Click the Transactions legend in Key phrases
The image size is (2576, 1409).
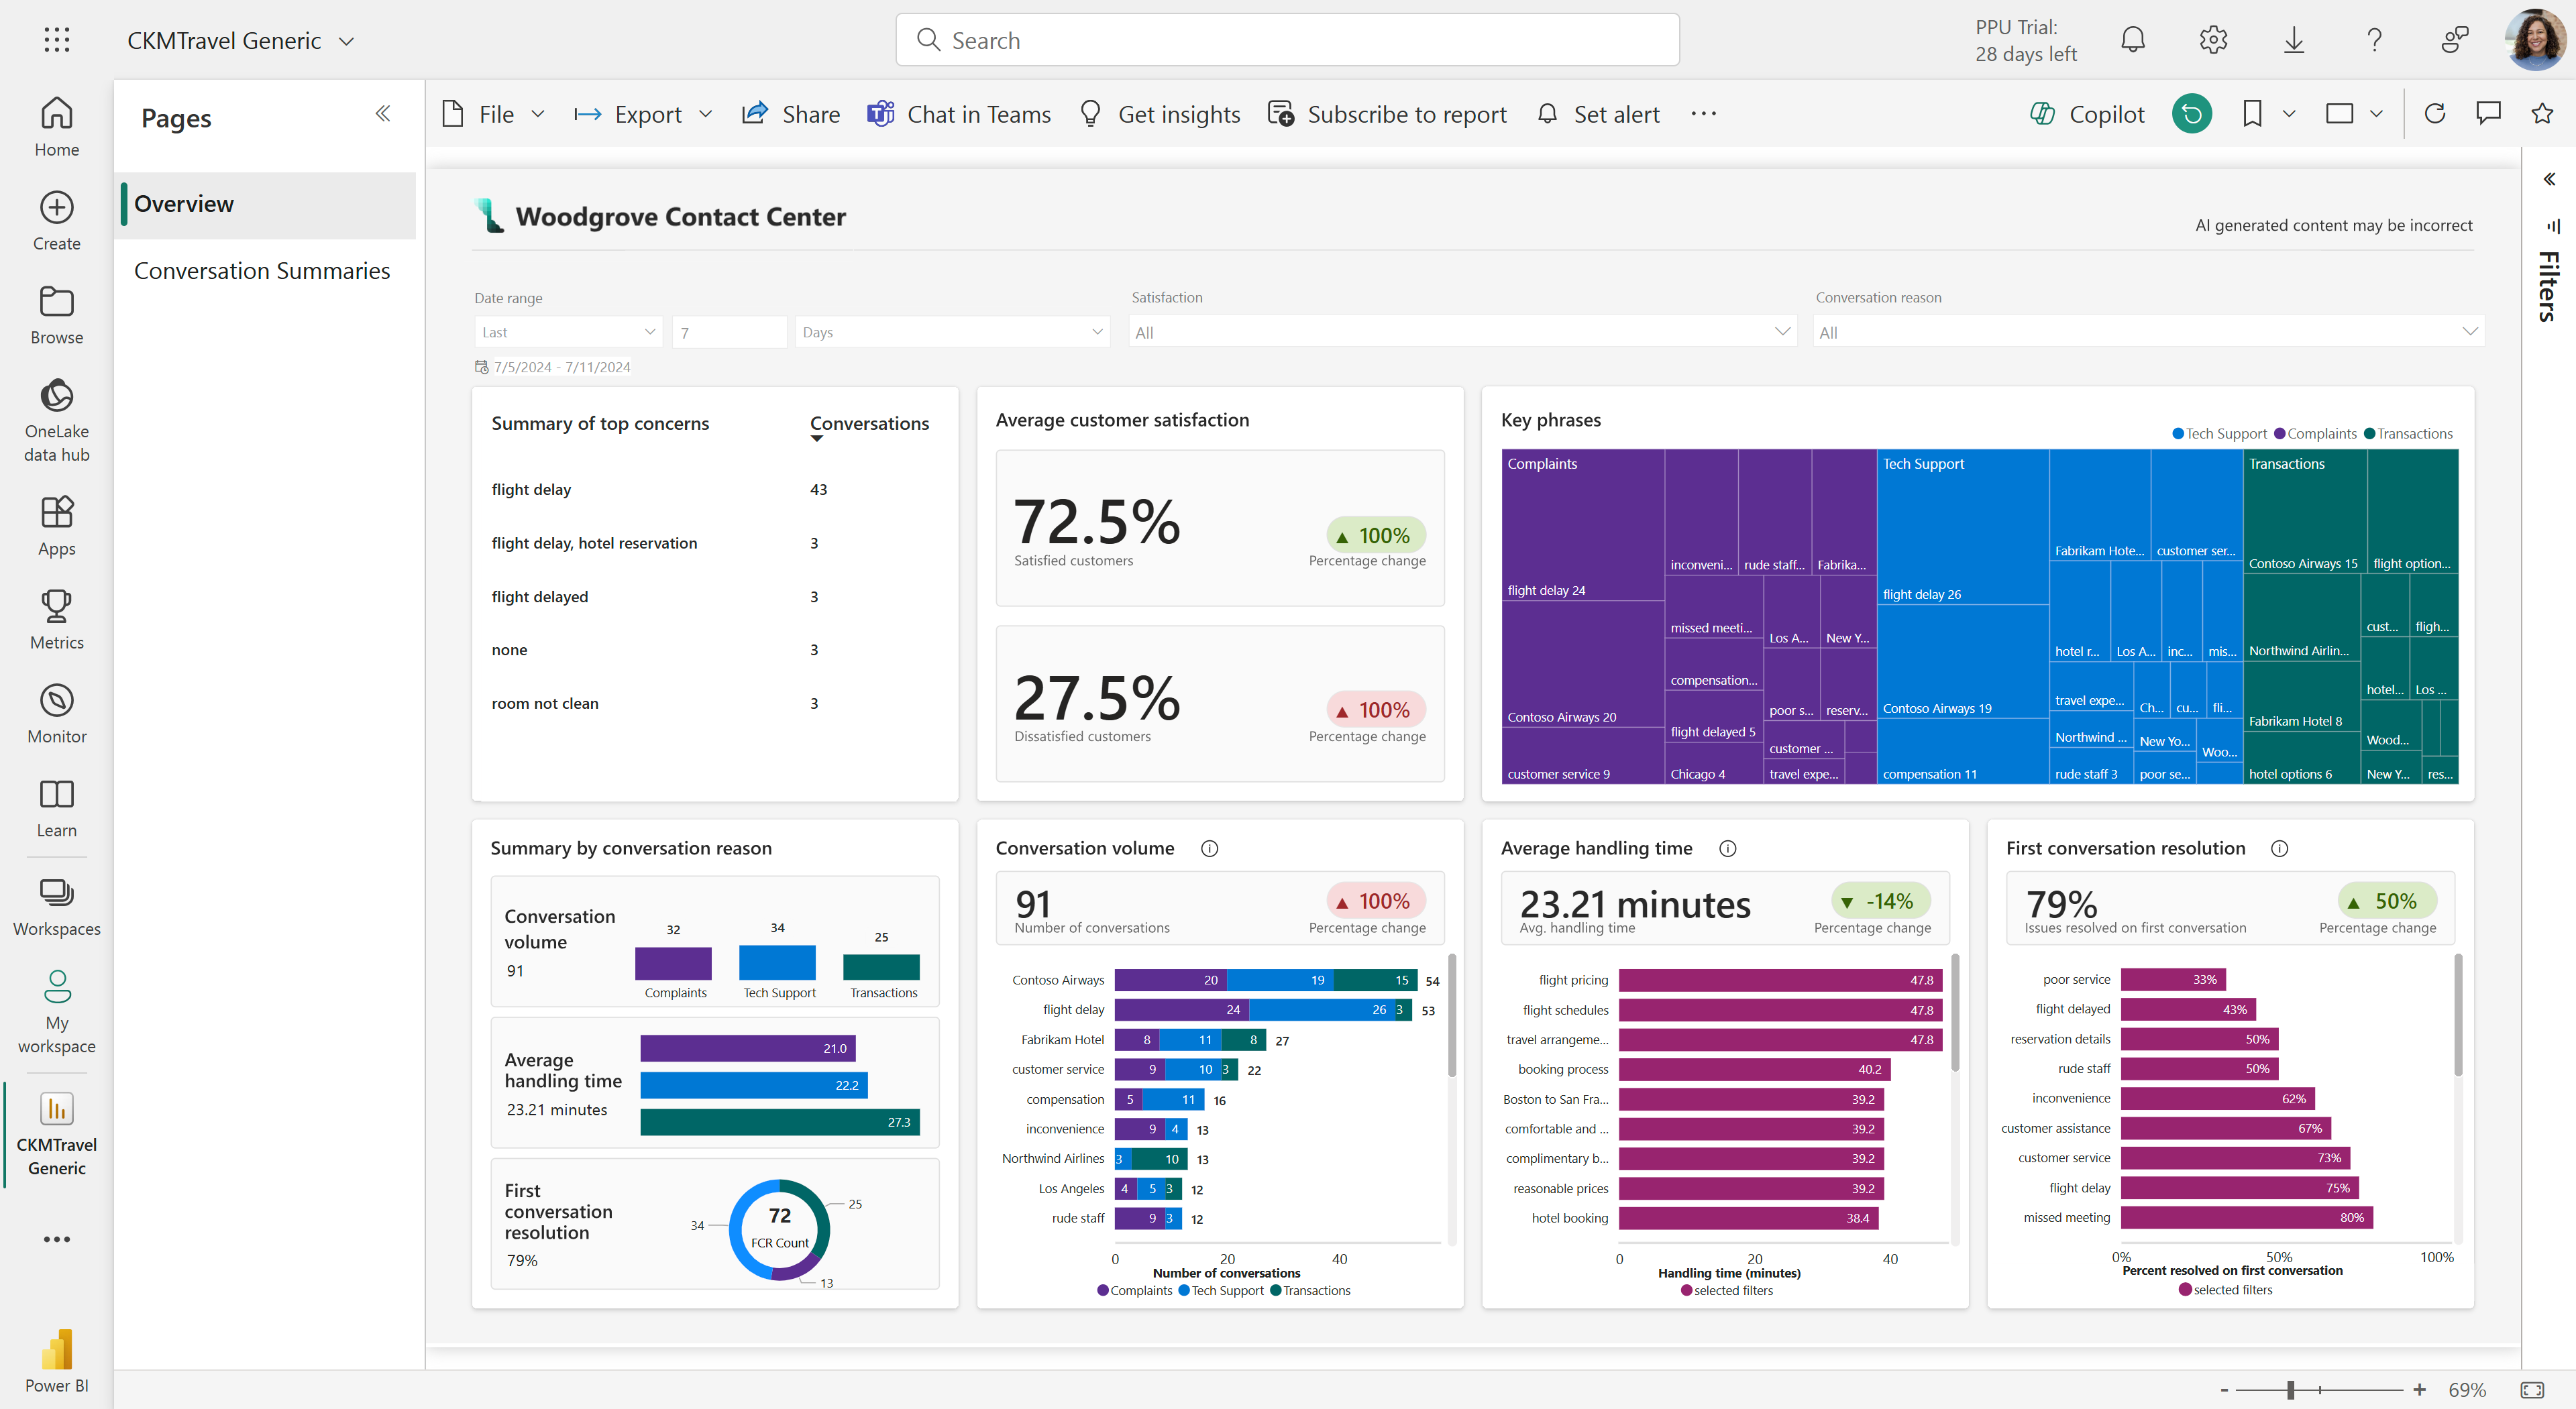(2408, 434)
